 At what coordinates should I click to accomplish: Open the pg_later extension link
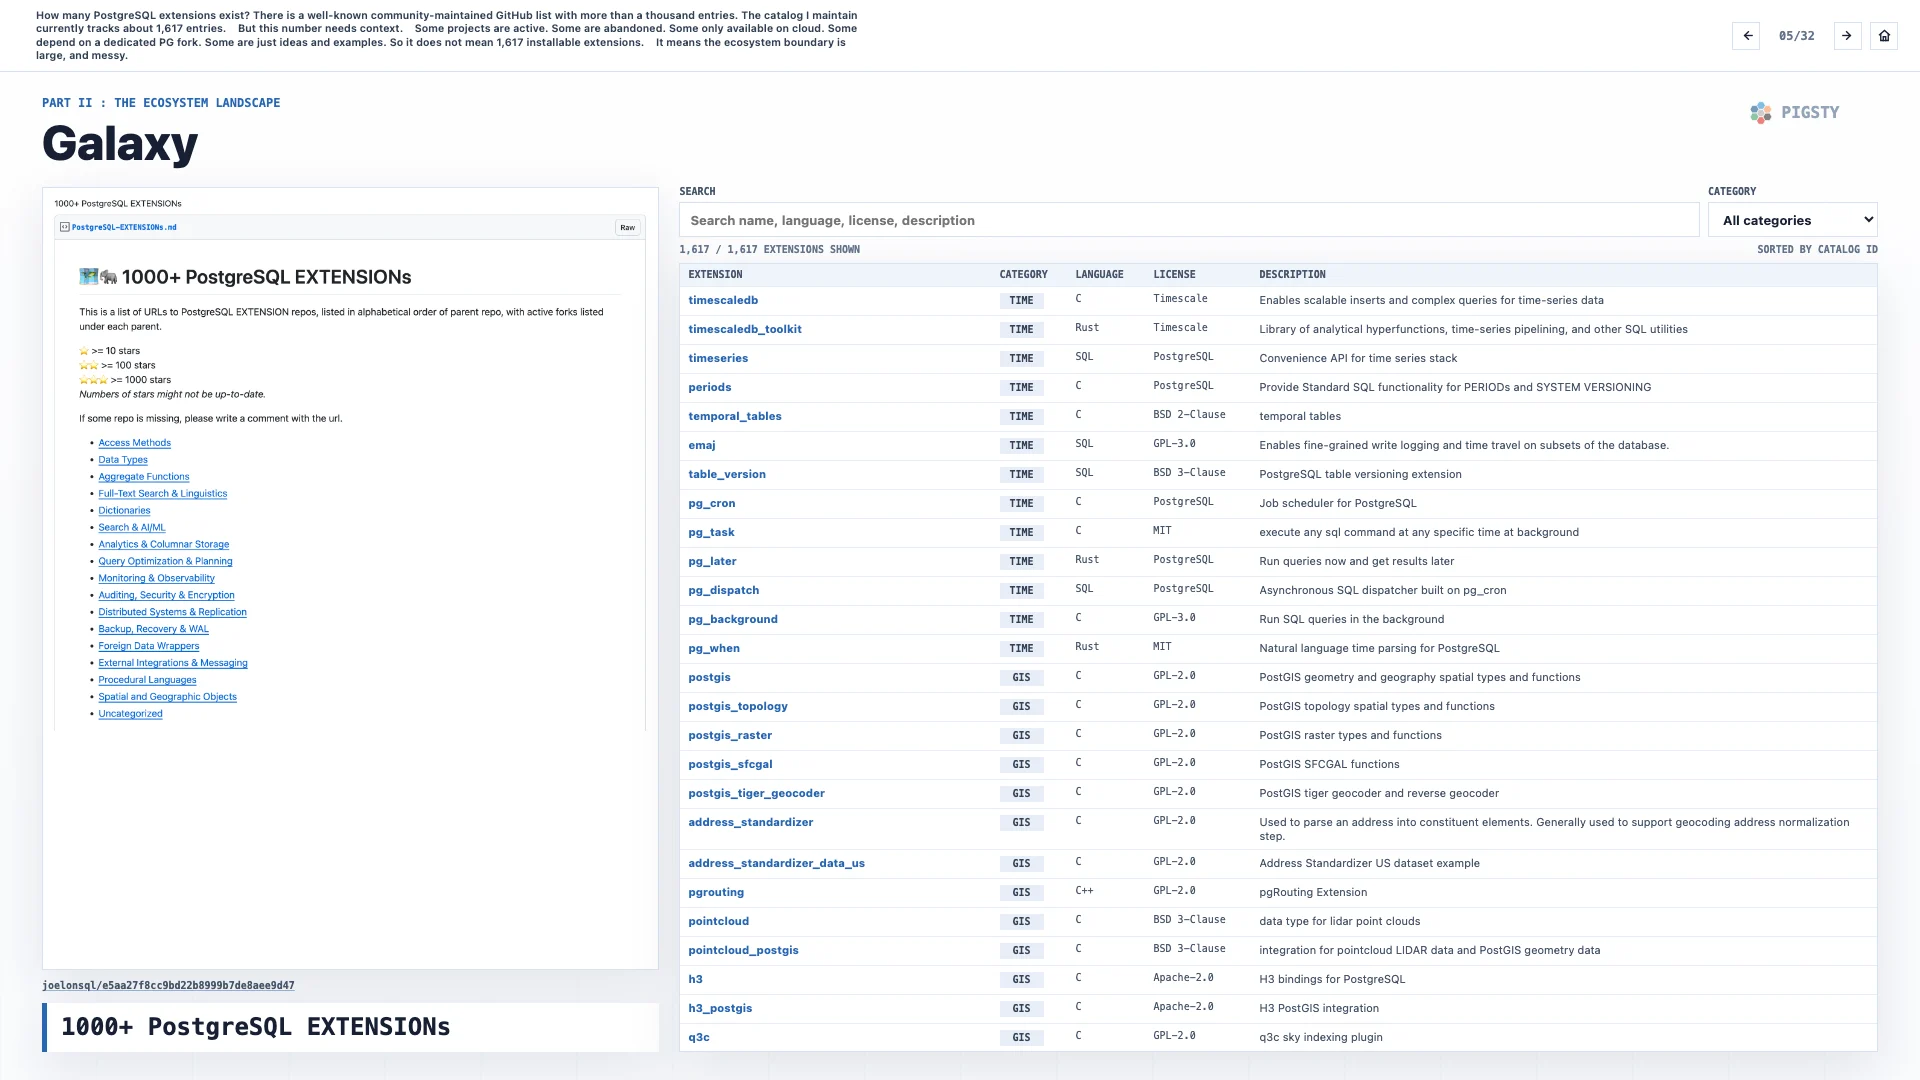(x=713, y=562)
